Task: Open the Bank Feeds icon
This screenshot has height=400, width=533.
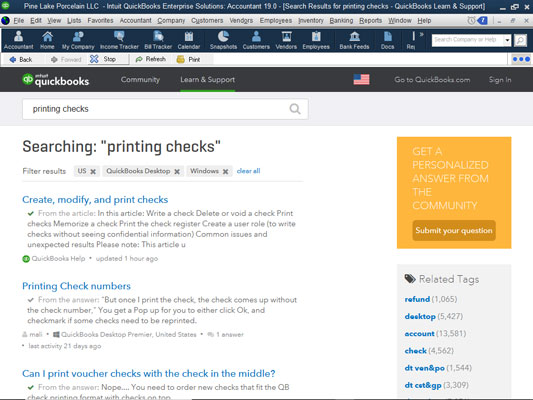Action: (x=354, y=40)
